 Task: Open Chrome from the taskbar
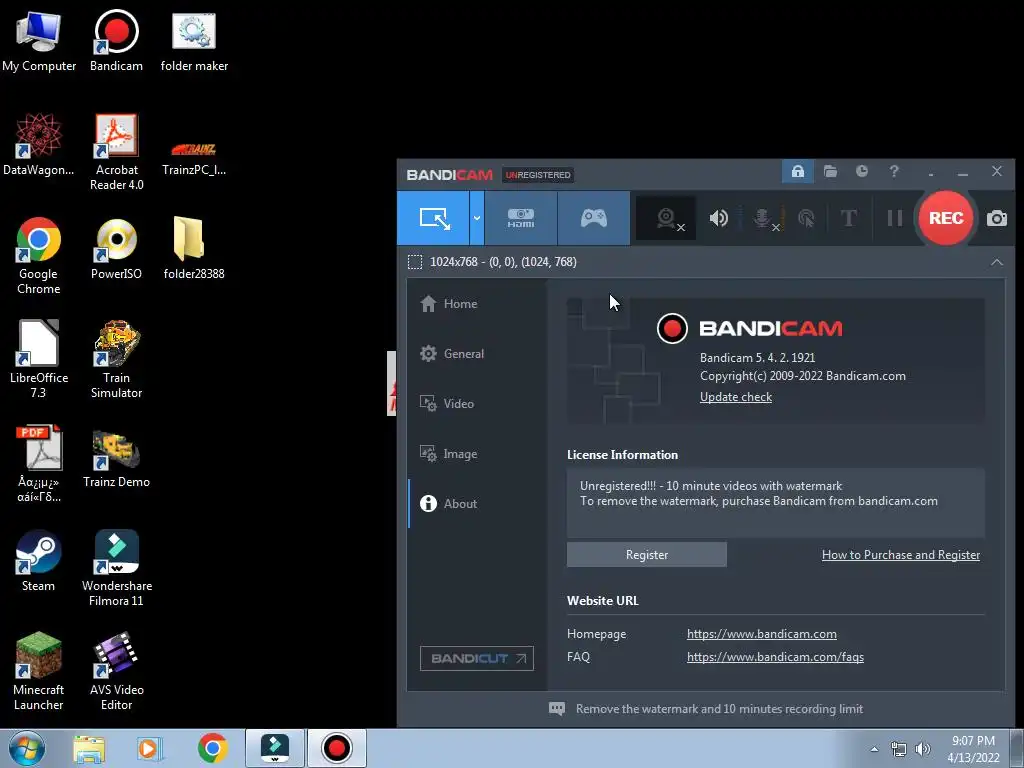212,748
